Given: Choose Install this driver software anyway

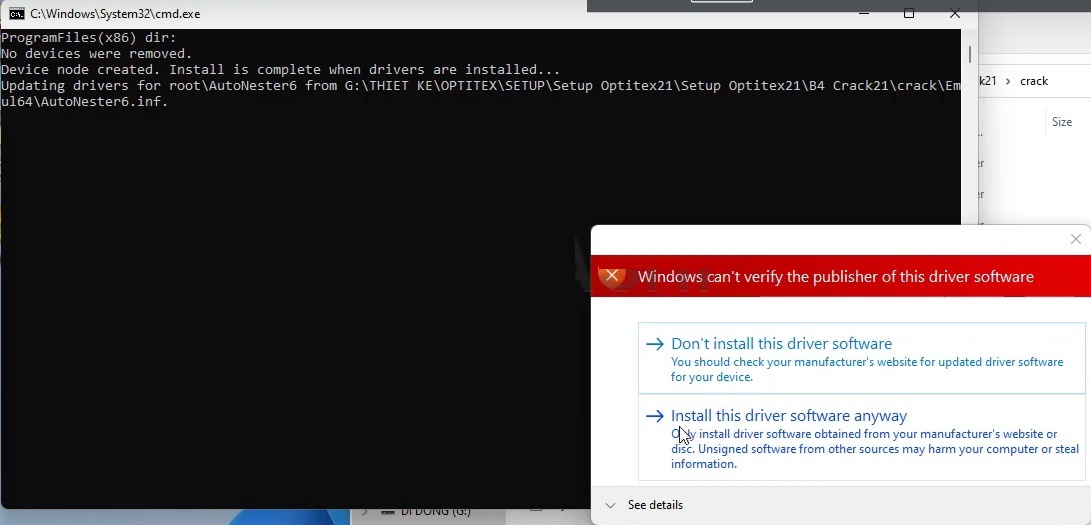Looking at the screenshot, I should point(789,416).
